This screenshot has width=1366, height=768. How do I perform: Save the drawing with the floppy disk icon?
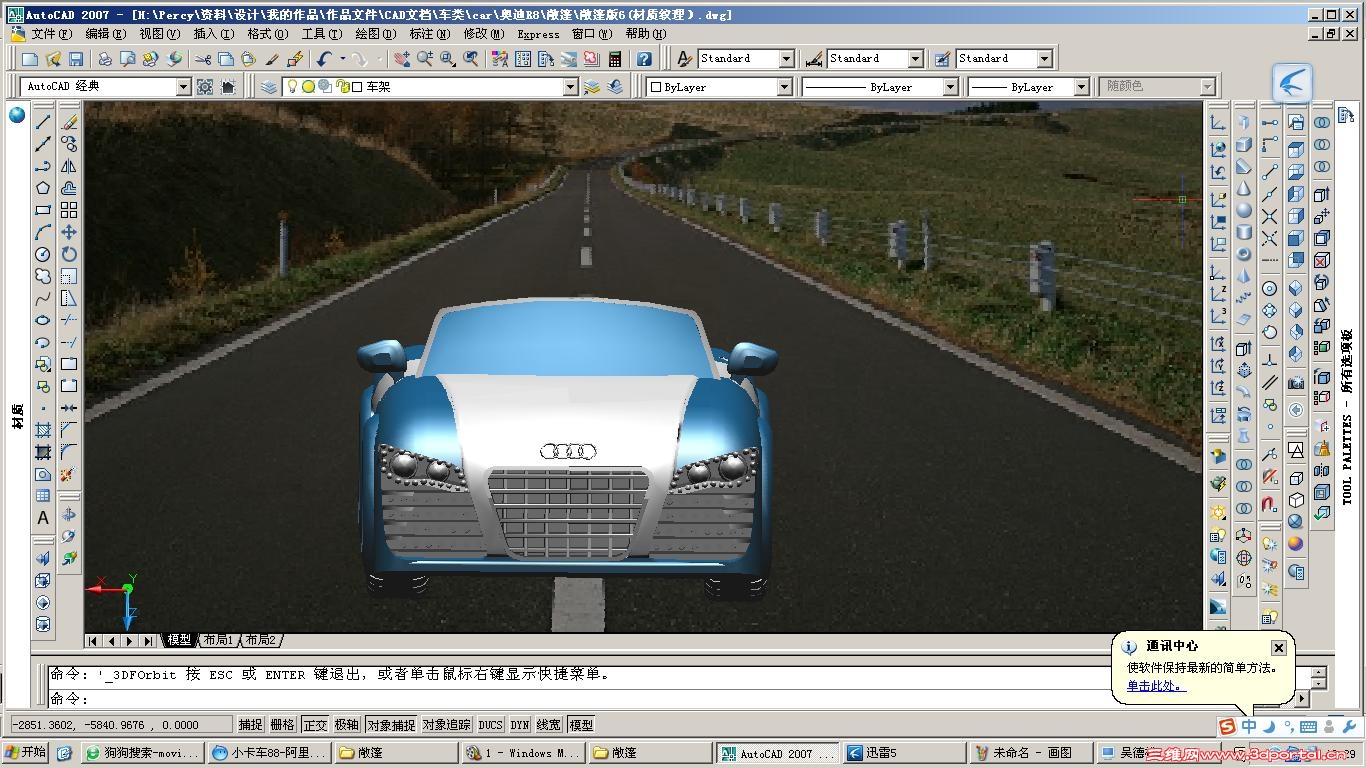point(76,60)
